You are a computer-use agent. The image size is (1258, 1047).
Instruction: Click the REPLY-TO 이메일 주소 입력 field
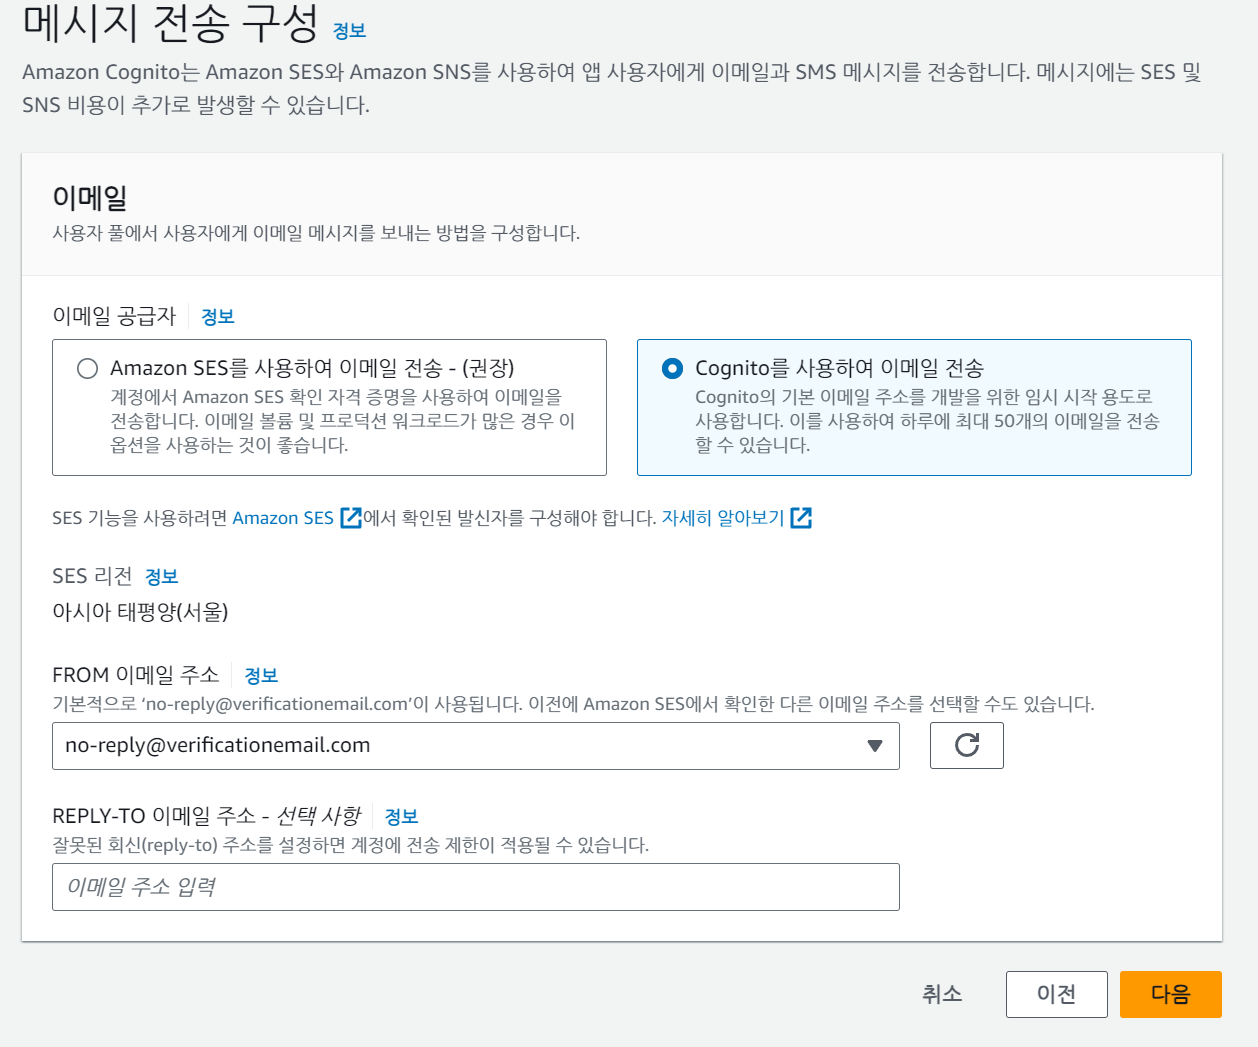point(476,887)
